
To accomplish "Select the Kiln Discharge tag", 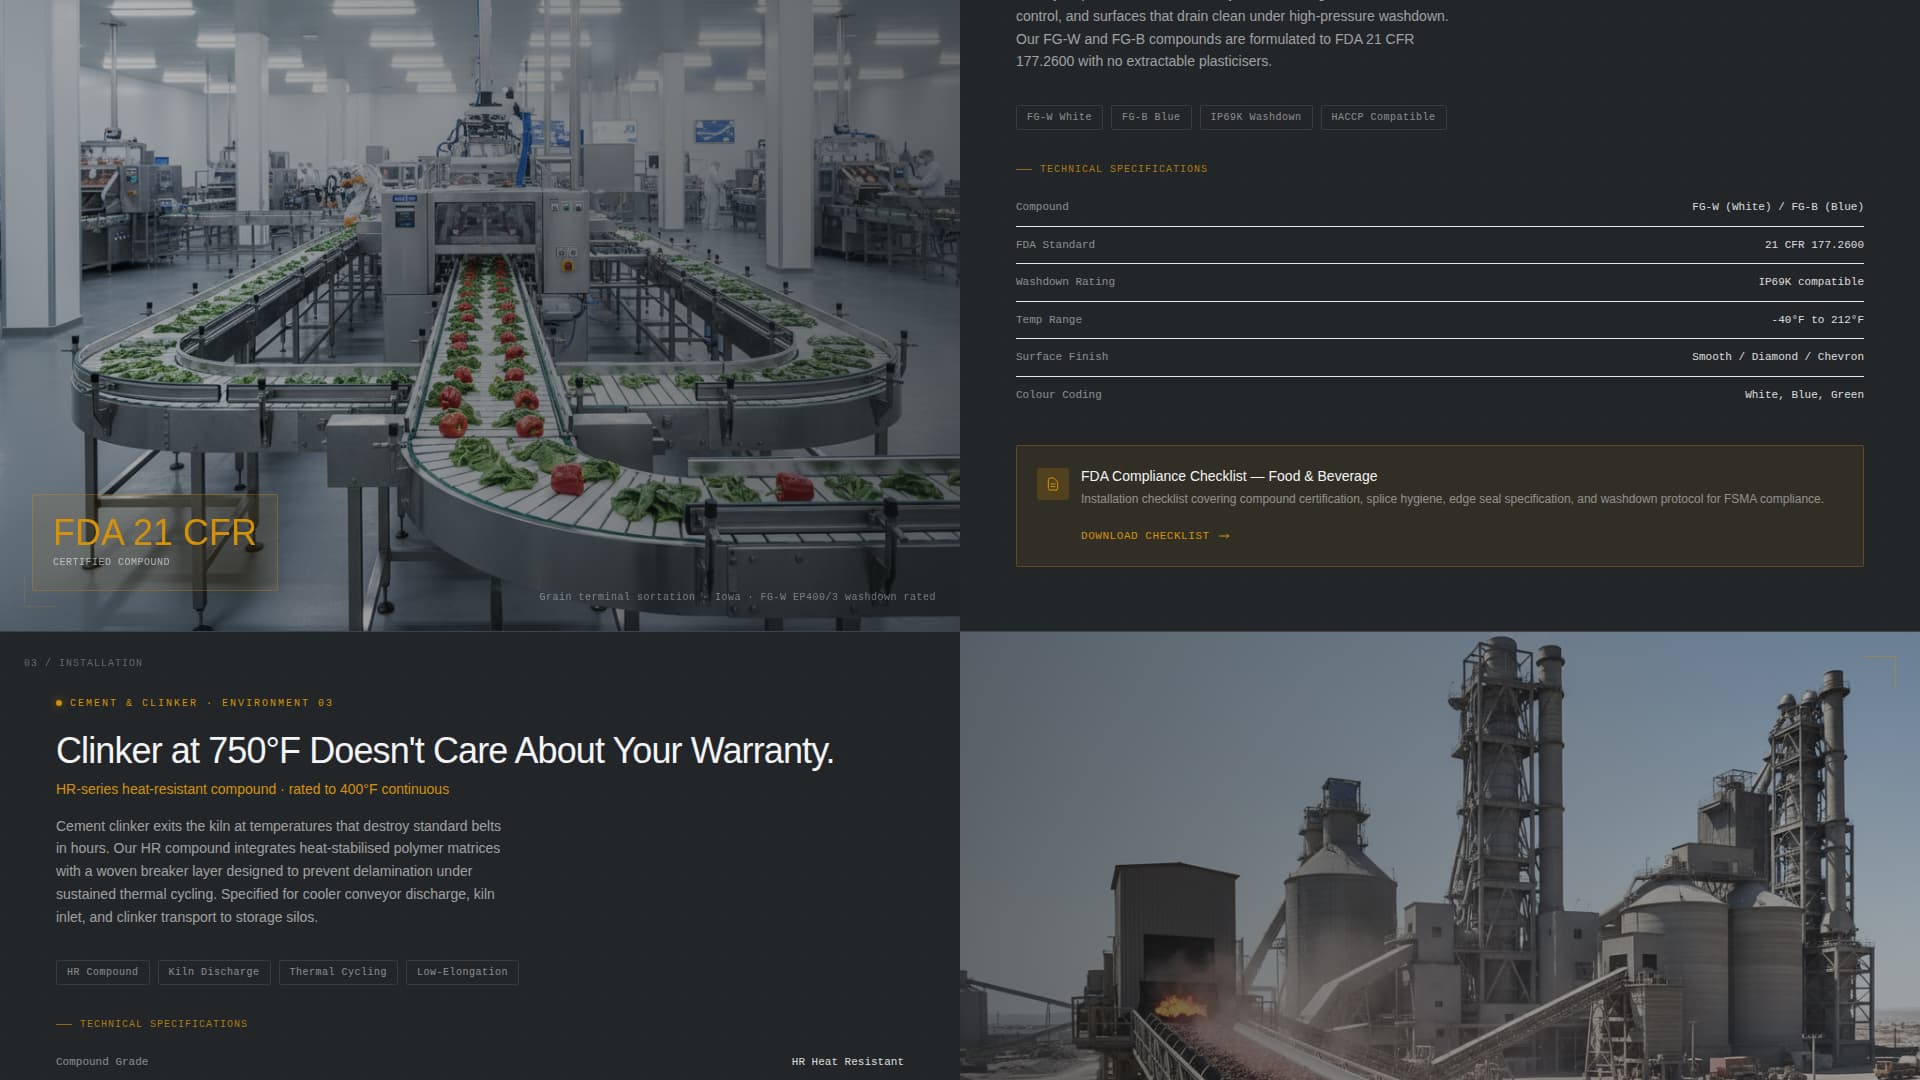I will coord(213,971).
